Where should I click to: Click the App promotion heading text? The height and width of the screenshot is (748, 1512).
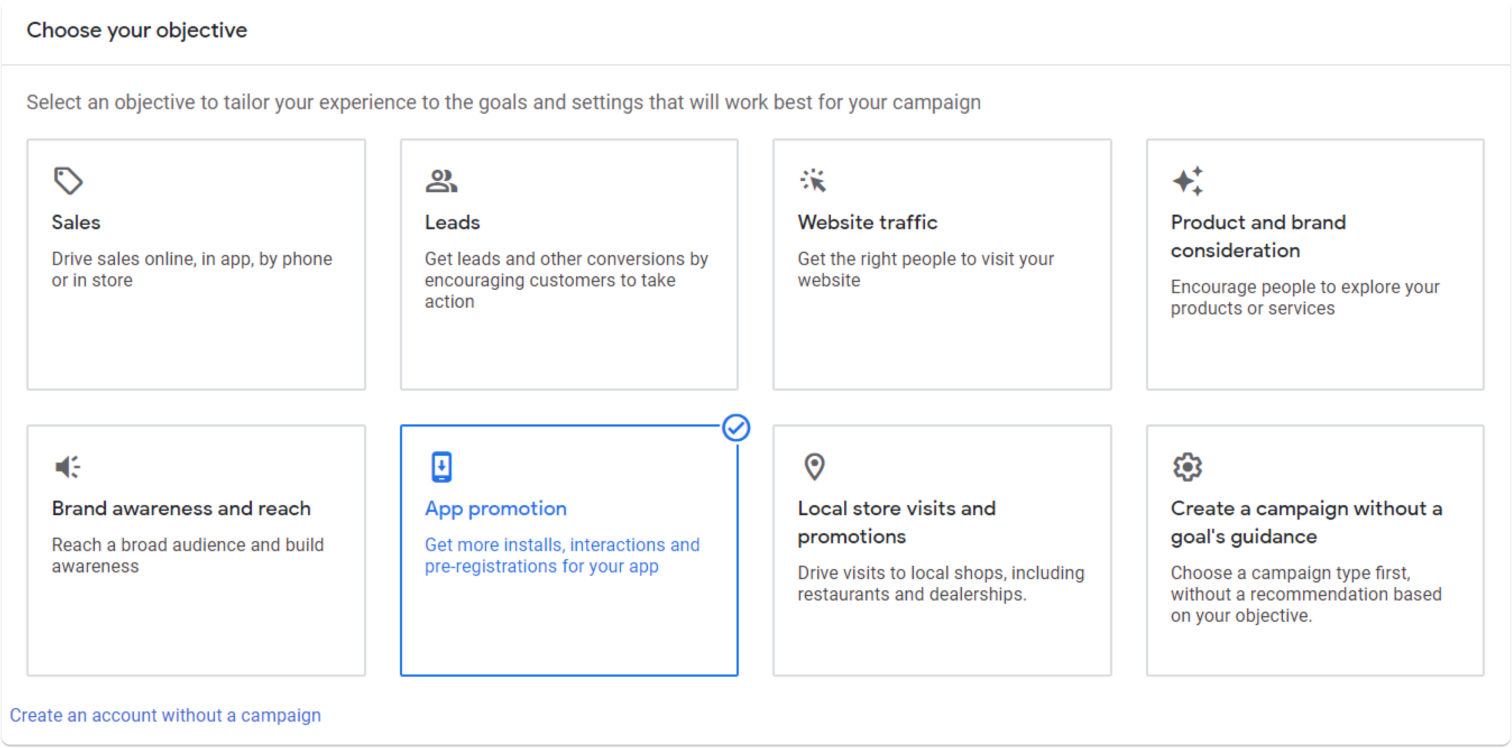tap(495, 508)
